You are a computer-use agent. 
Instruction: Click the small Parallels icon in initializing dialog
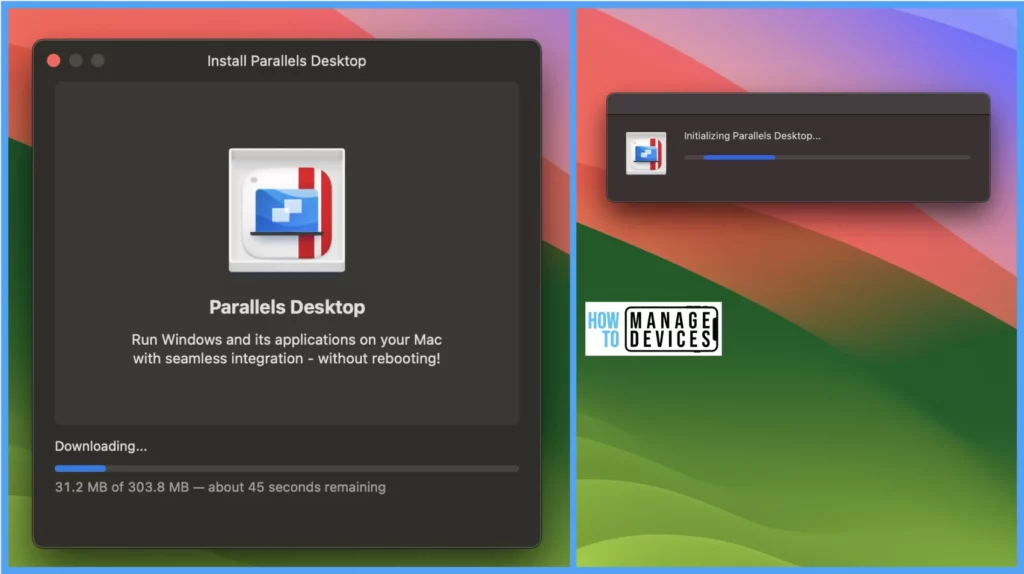pyautogui.click(x=646, y=153)
